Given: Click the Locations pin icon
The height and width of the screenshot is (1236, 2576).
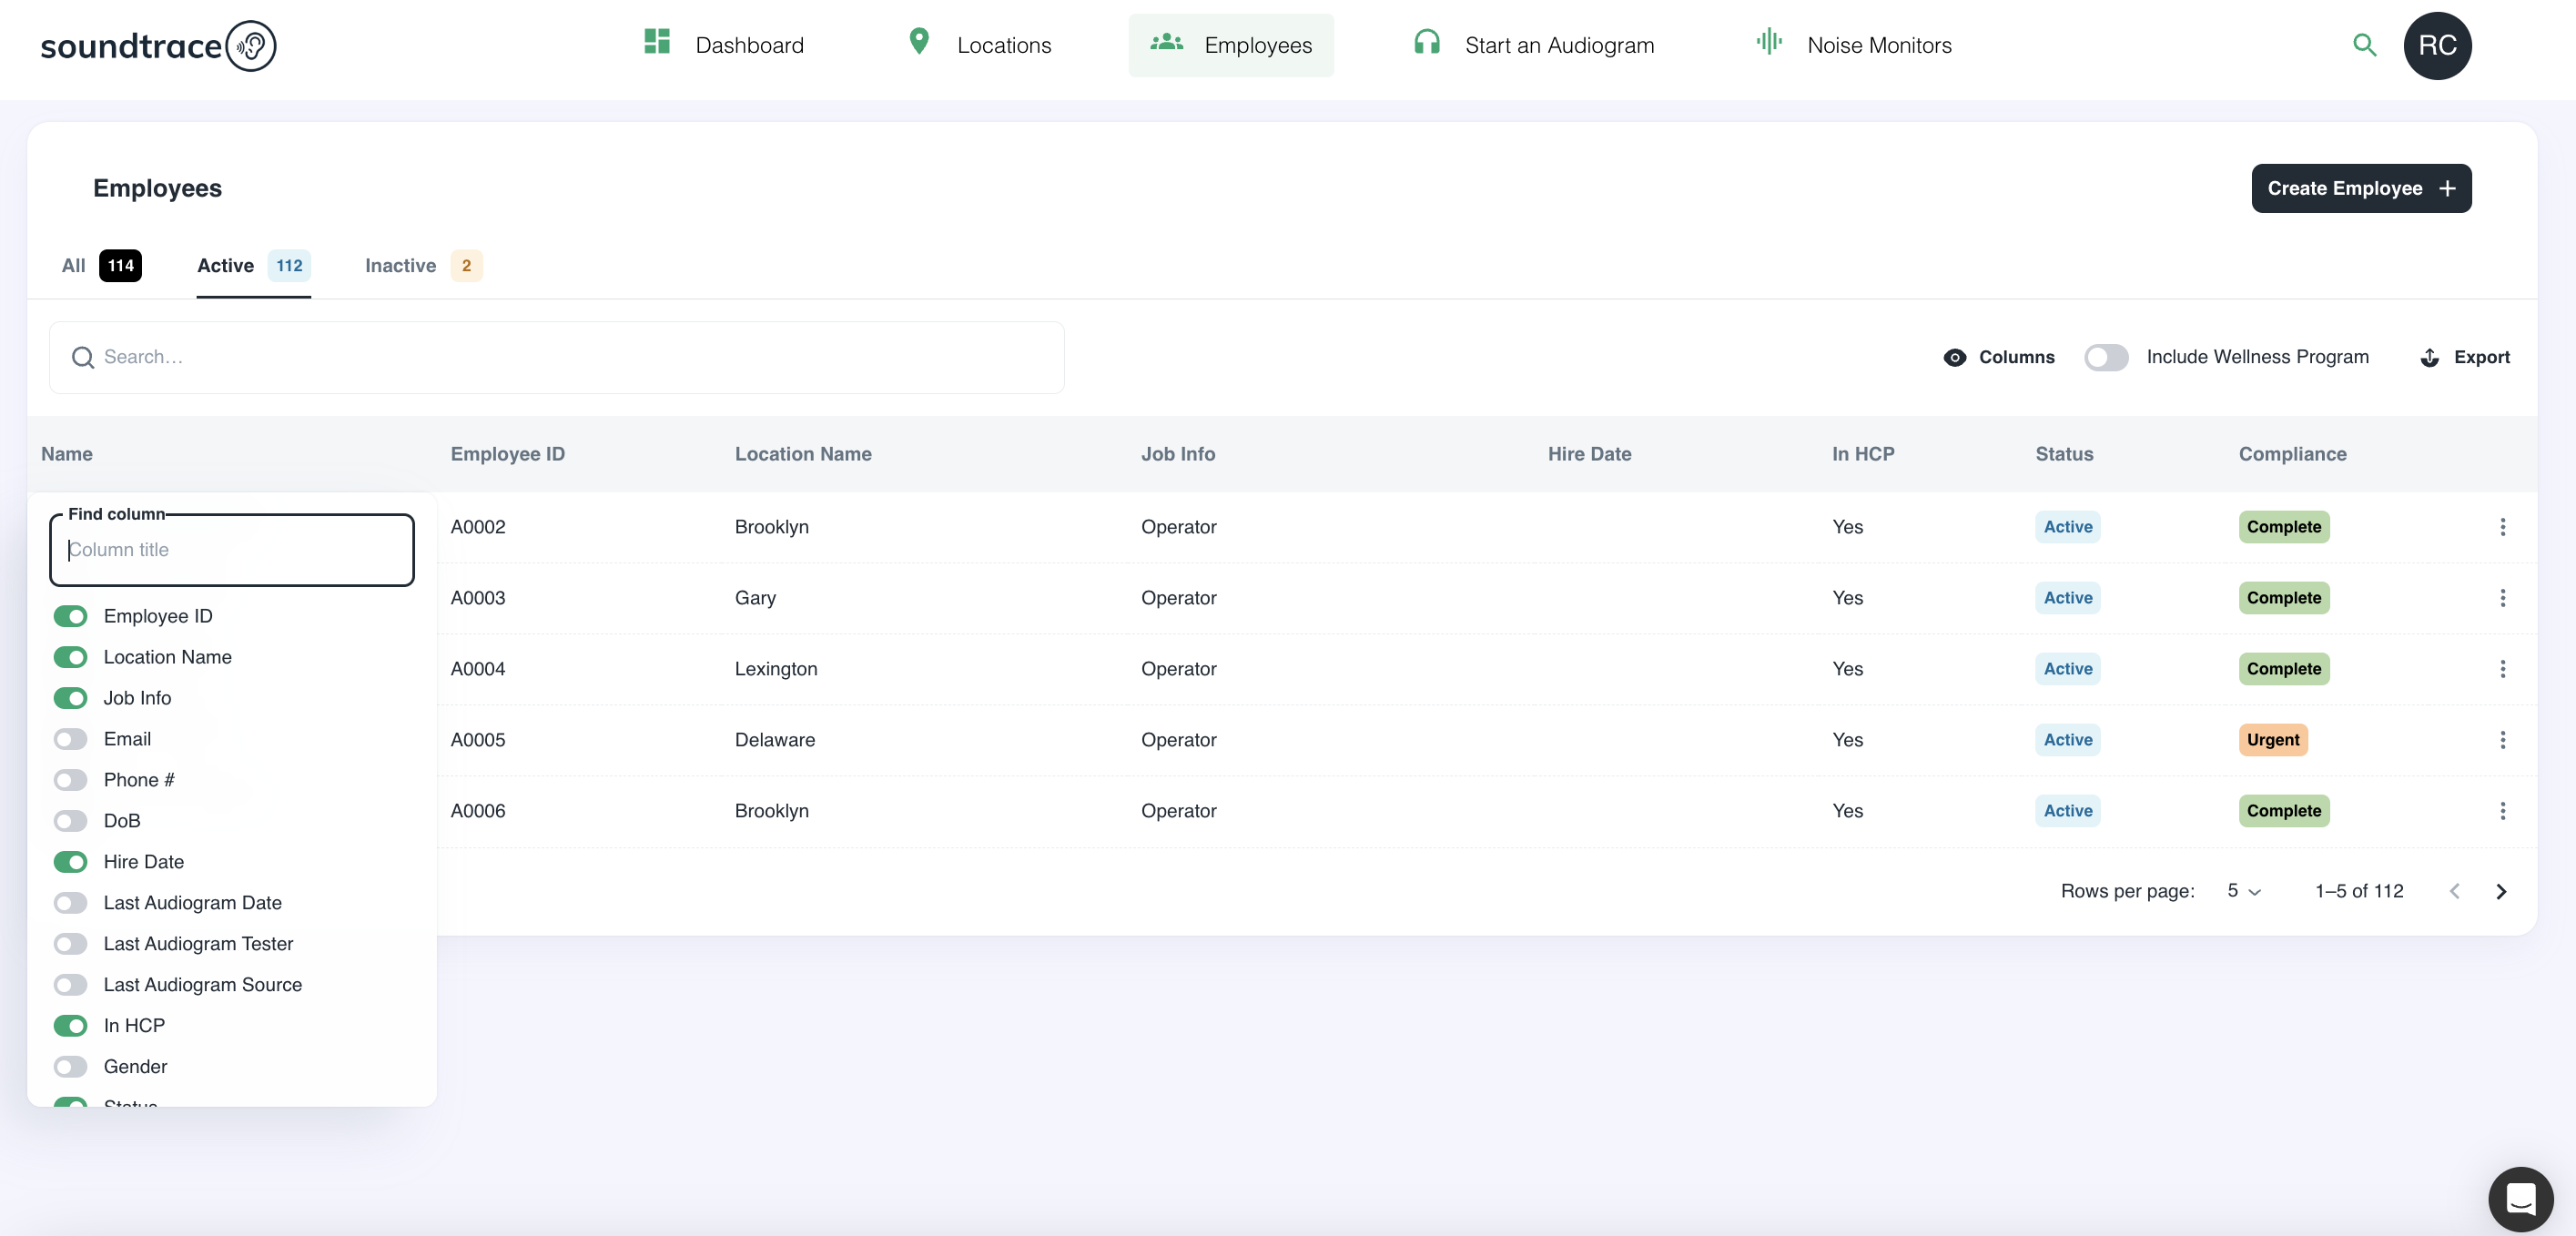Looking at the screenshot, I should (x=918, y=42).
